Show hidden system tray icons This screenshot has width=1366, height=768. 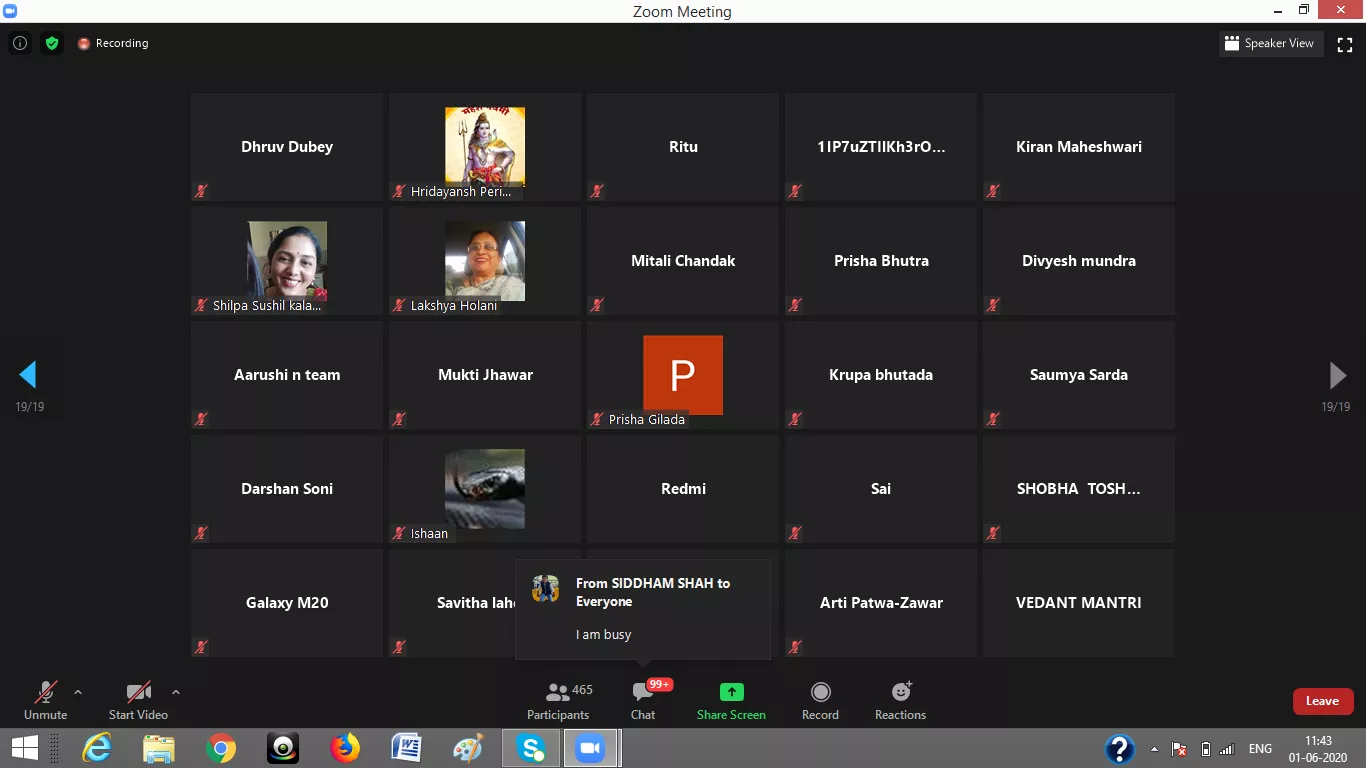tap(1155, 749)
